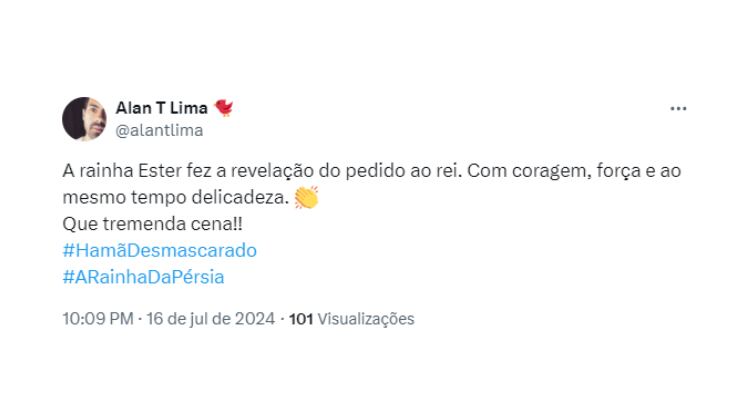Open the Alan T Lima display name
This screenshot has width=747, height=420.
(162, 108)
